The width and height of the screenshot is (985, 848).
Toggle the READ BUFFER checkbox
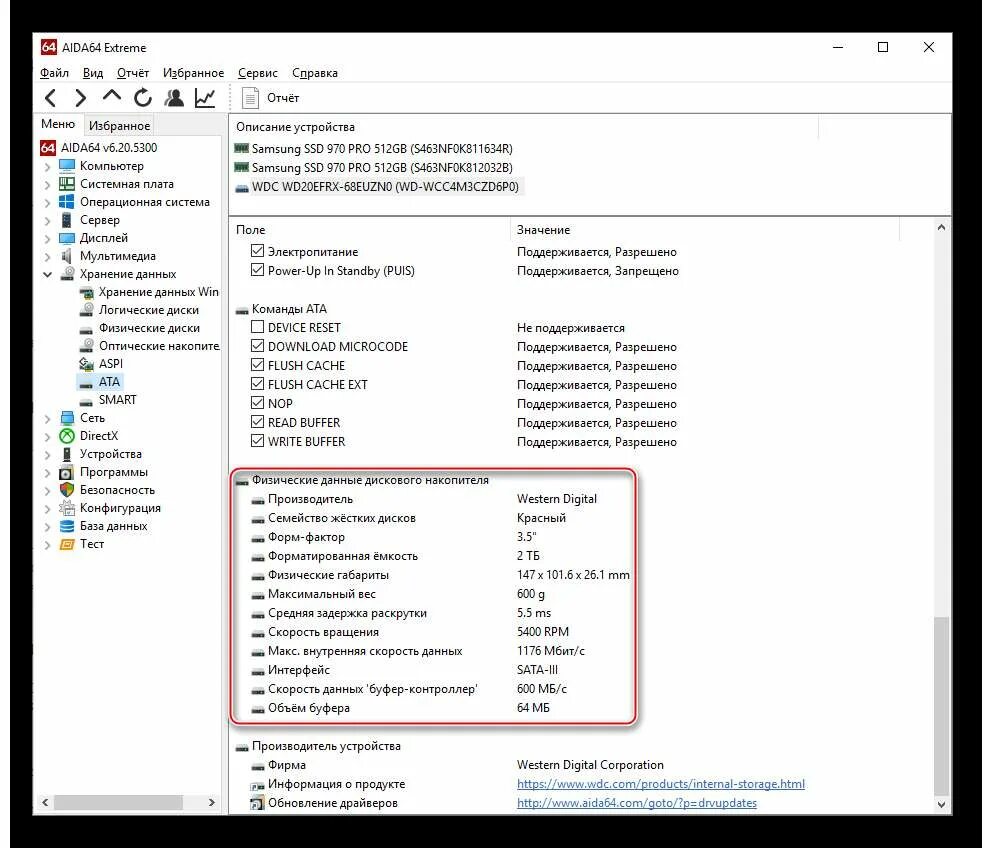click(257, 421)
